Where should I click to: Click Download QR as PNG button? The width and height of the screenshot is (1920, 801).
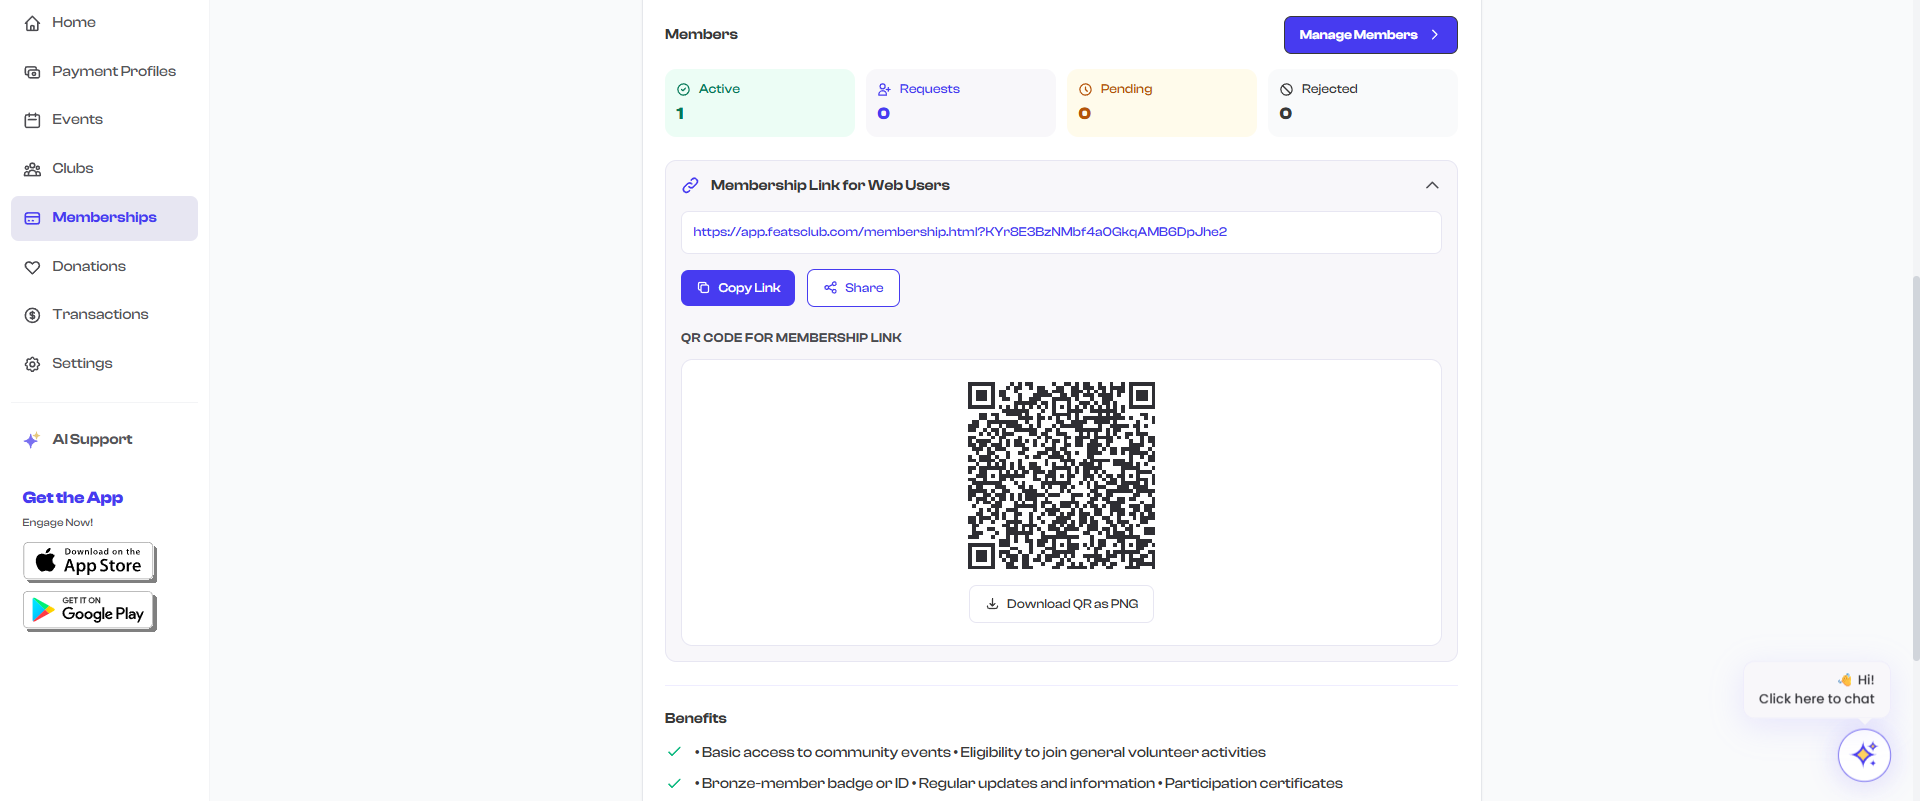tap(1061, 604)
